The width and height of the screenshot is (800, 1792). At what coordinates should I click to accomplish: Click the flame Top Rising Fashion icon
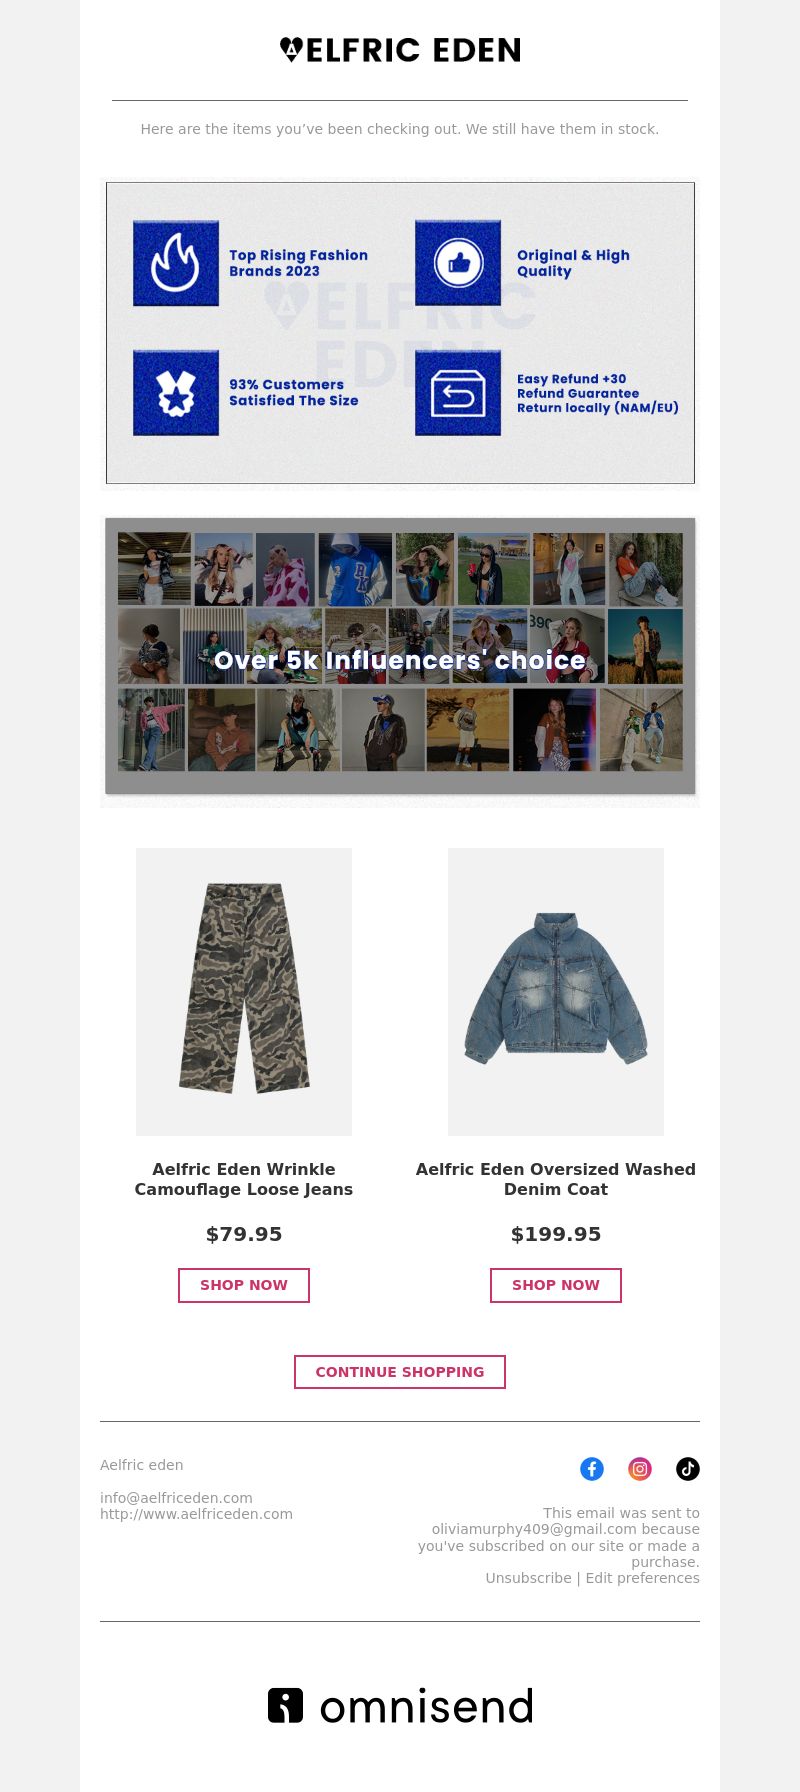point(176,263)
